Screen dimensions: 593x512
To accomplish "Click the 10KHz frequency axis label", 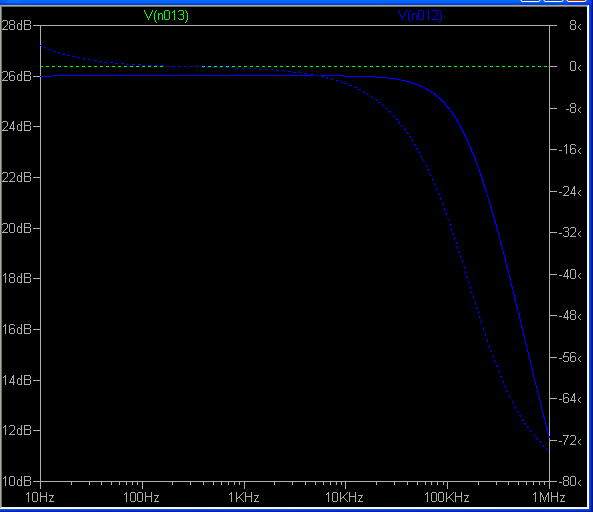I will 345,497.
